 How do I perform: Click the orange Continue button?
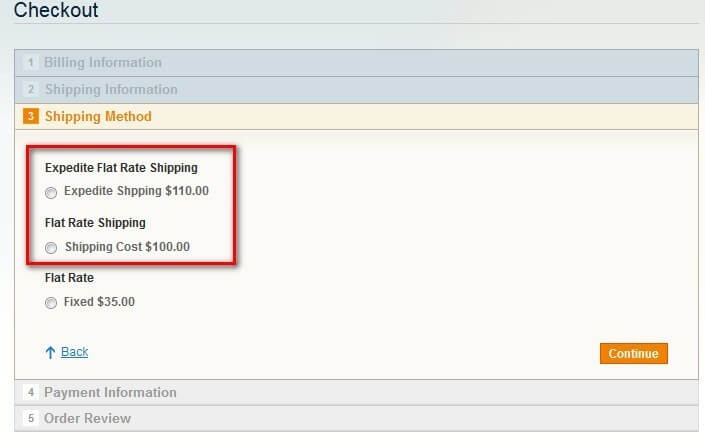pos(634,354)
